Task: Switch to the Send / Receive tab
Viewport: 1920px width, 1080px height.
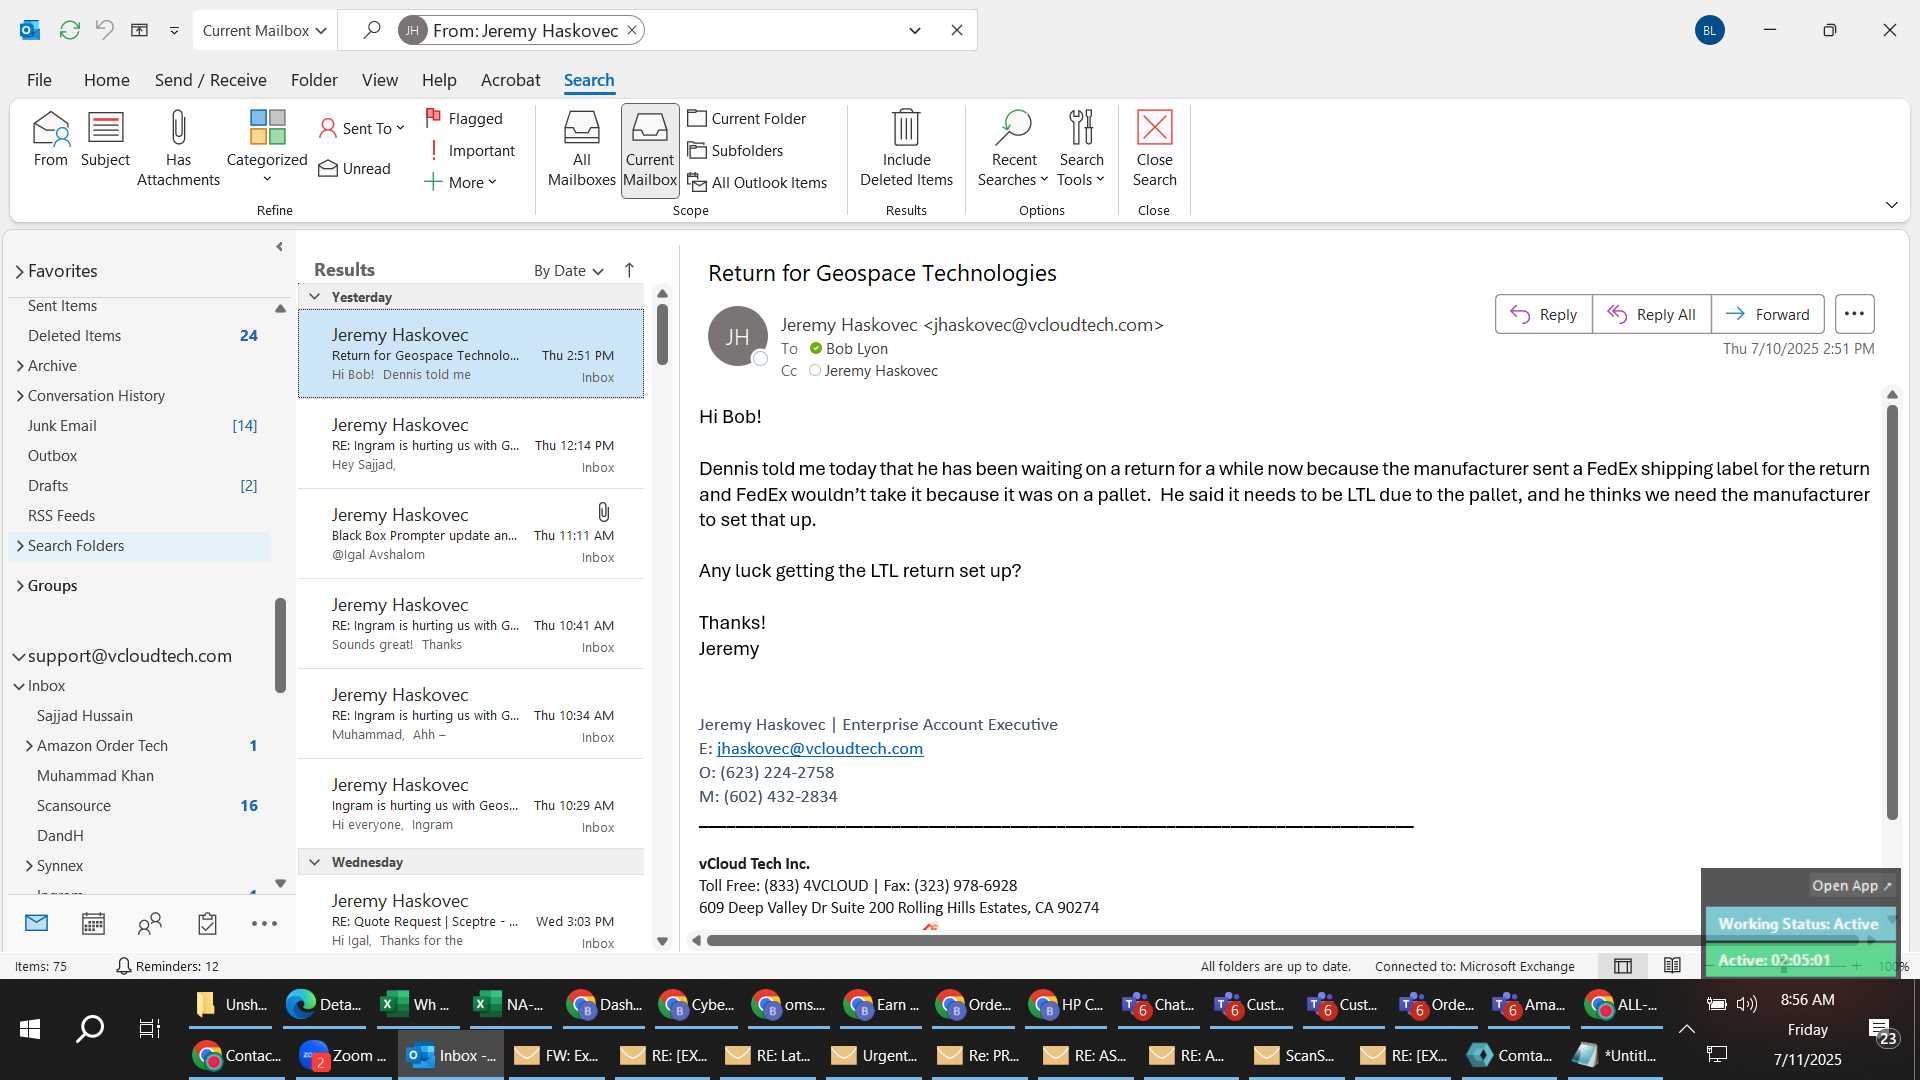Action: coord(210,80)
